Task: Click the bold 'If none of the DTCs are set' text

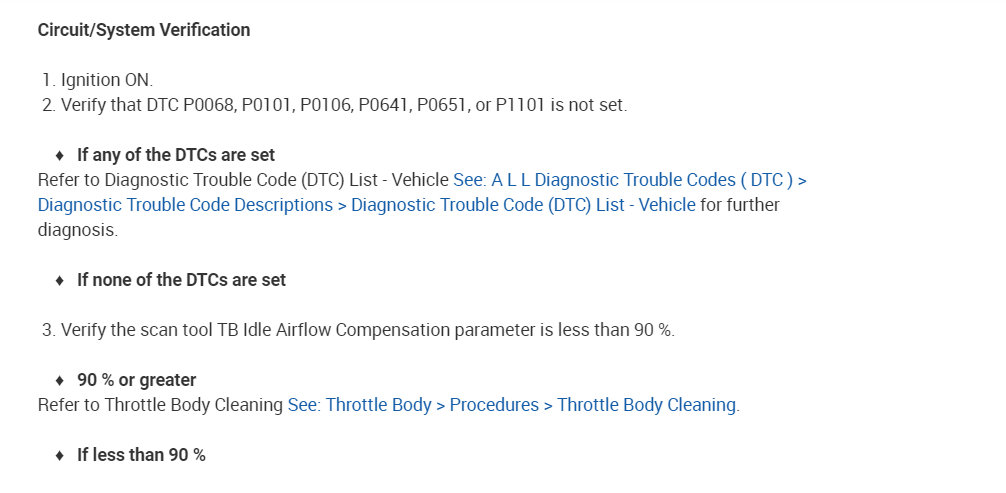Action: point(181,281)
